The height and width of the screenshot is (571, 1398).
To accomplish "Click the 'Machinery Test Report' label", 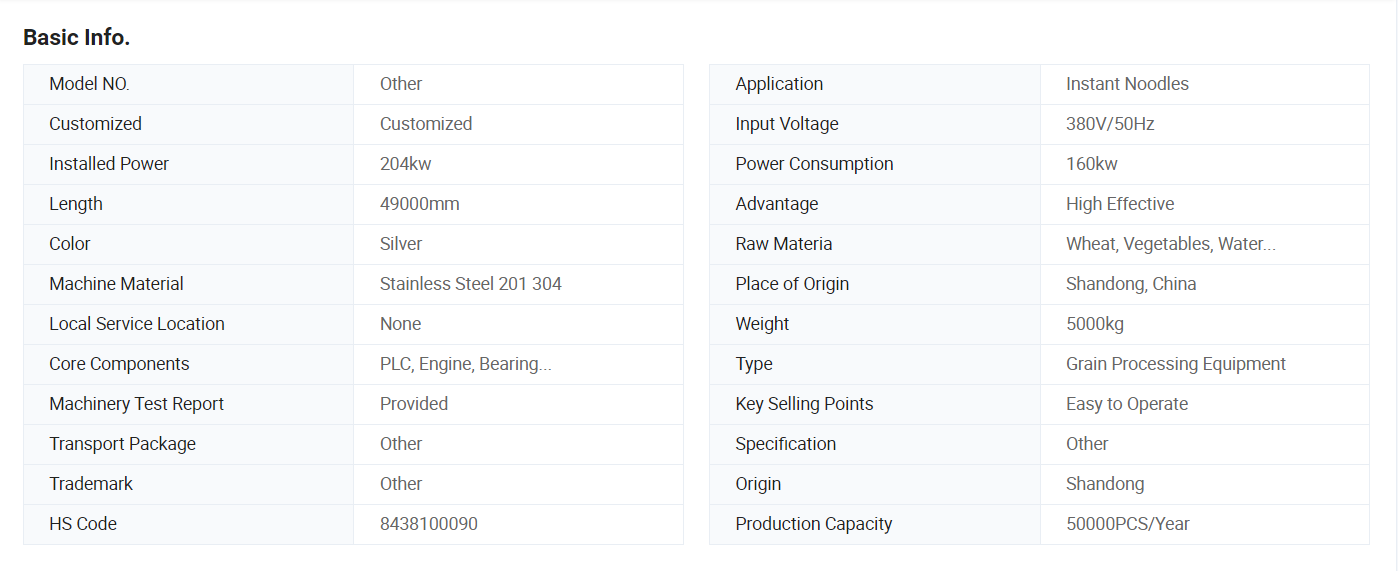I will point(136,404).
